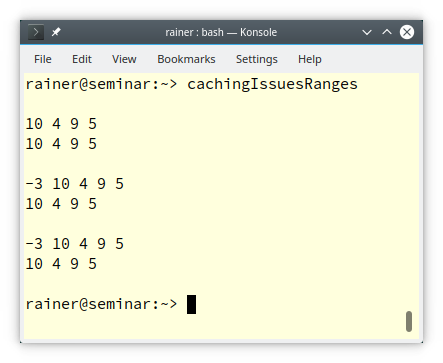This screenshot has height=363, width=443.
Task: Open the Settings menu
Action: [x=257, y=59]
